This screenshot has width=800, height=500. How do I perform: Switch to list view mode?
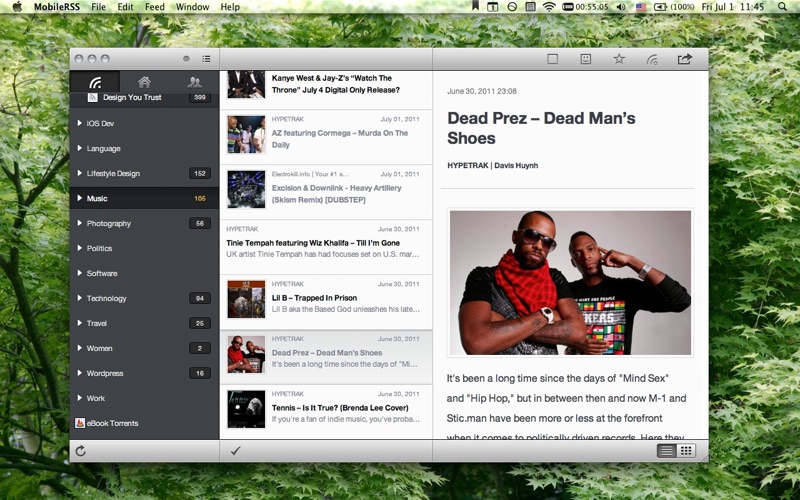pos(666,451)
